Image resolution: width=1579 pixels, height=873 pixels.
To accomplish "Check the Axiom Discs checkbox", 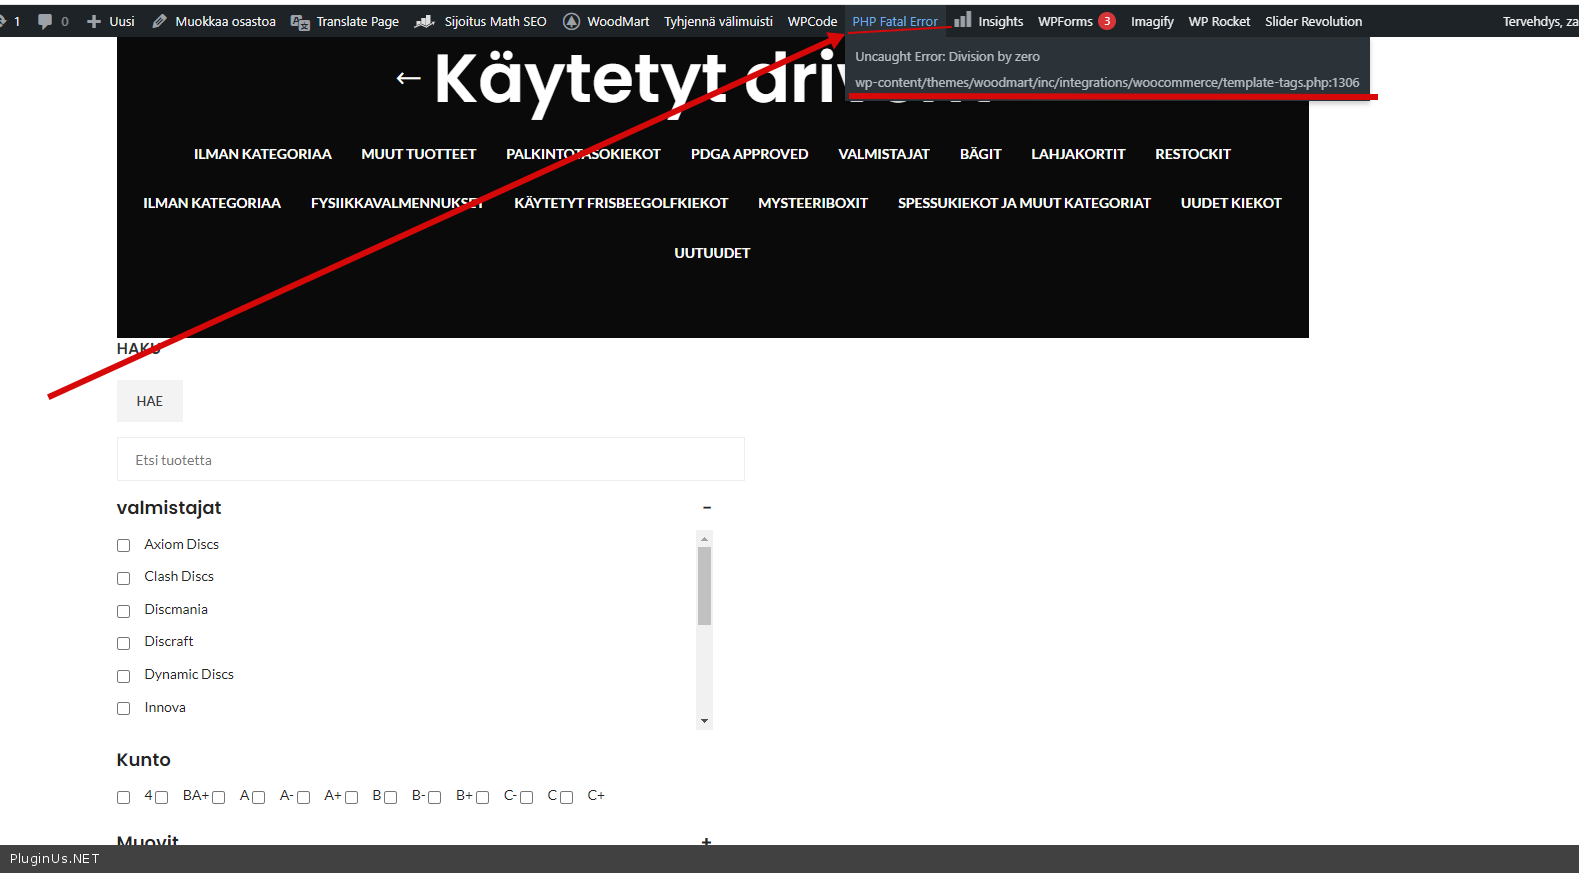I will click(x=124, y=545).
